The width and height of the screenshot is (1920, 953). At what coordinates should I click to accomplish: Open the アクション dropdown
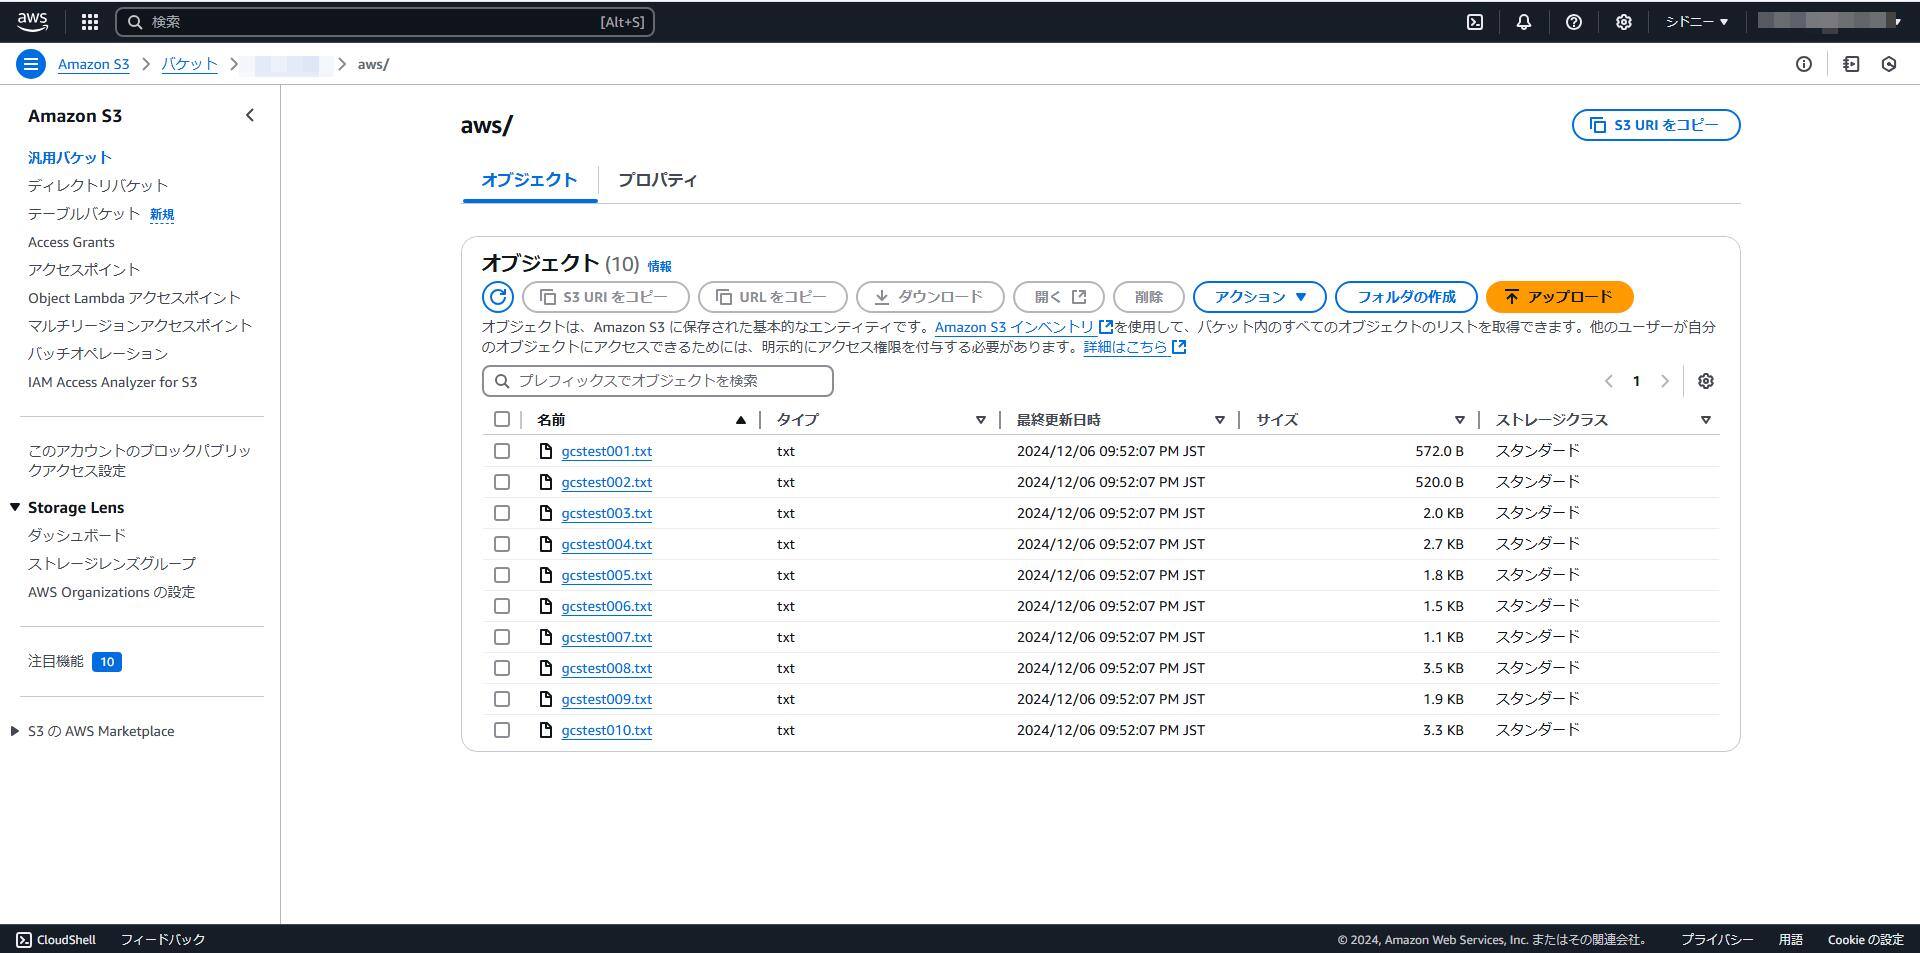tap(1259, 297)
